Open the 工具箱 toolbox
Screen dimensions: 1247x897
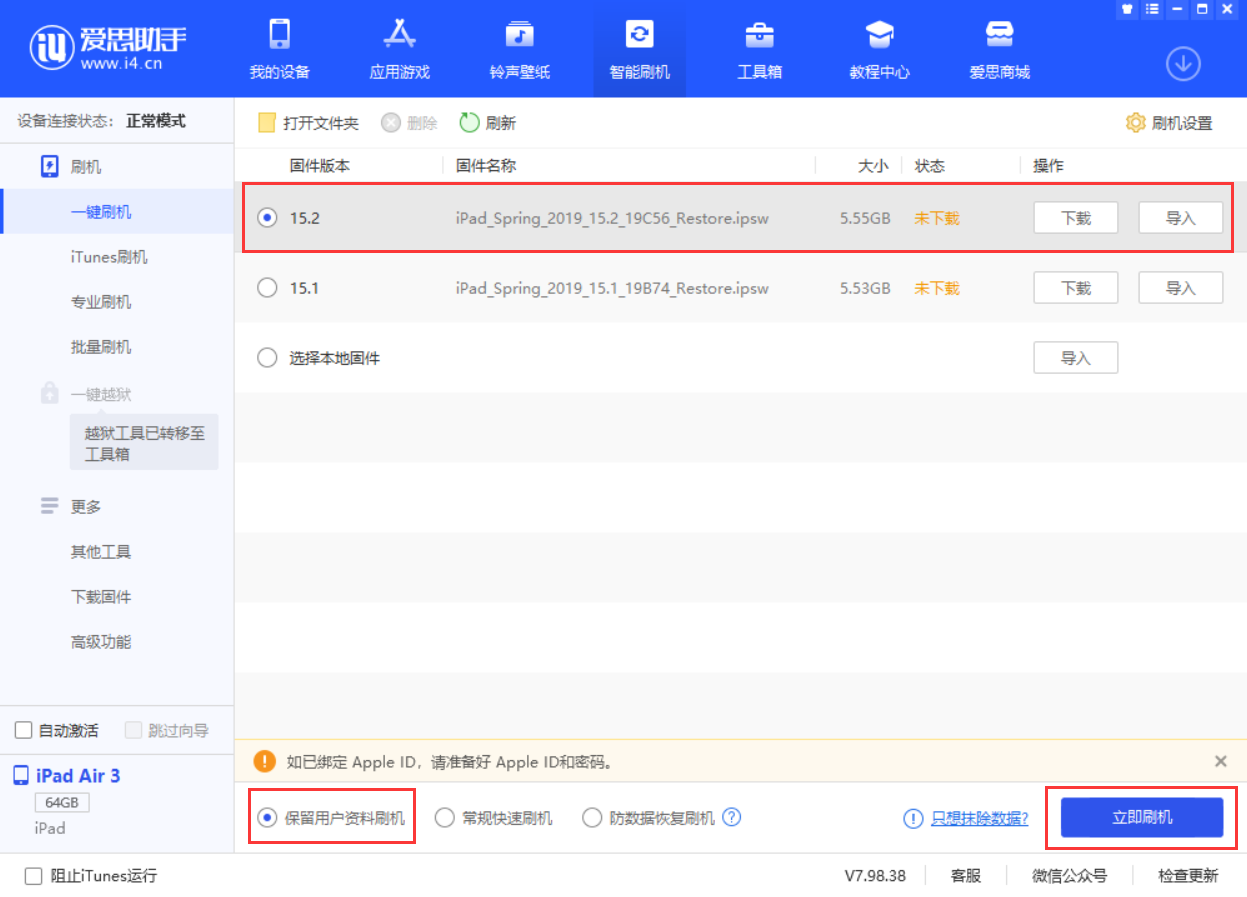tap(758, 48)
